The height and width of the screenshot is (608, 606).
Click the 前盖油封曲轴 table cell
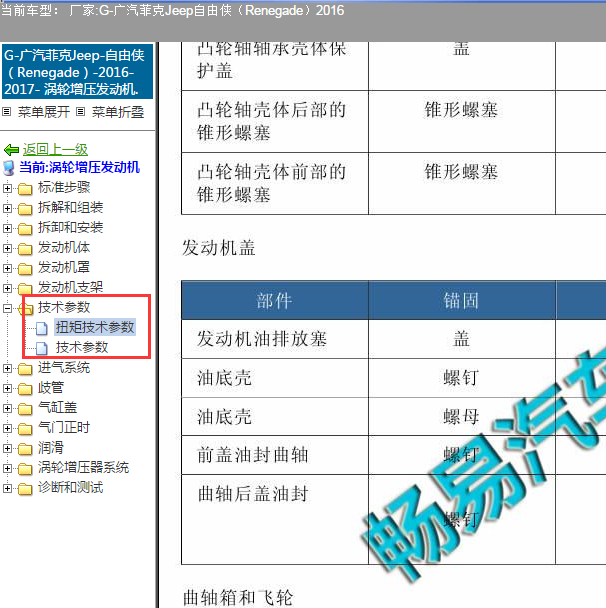(x=275, y=455)
